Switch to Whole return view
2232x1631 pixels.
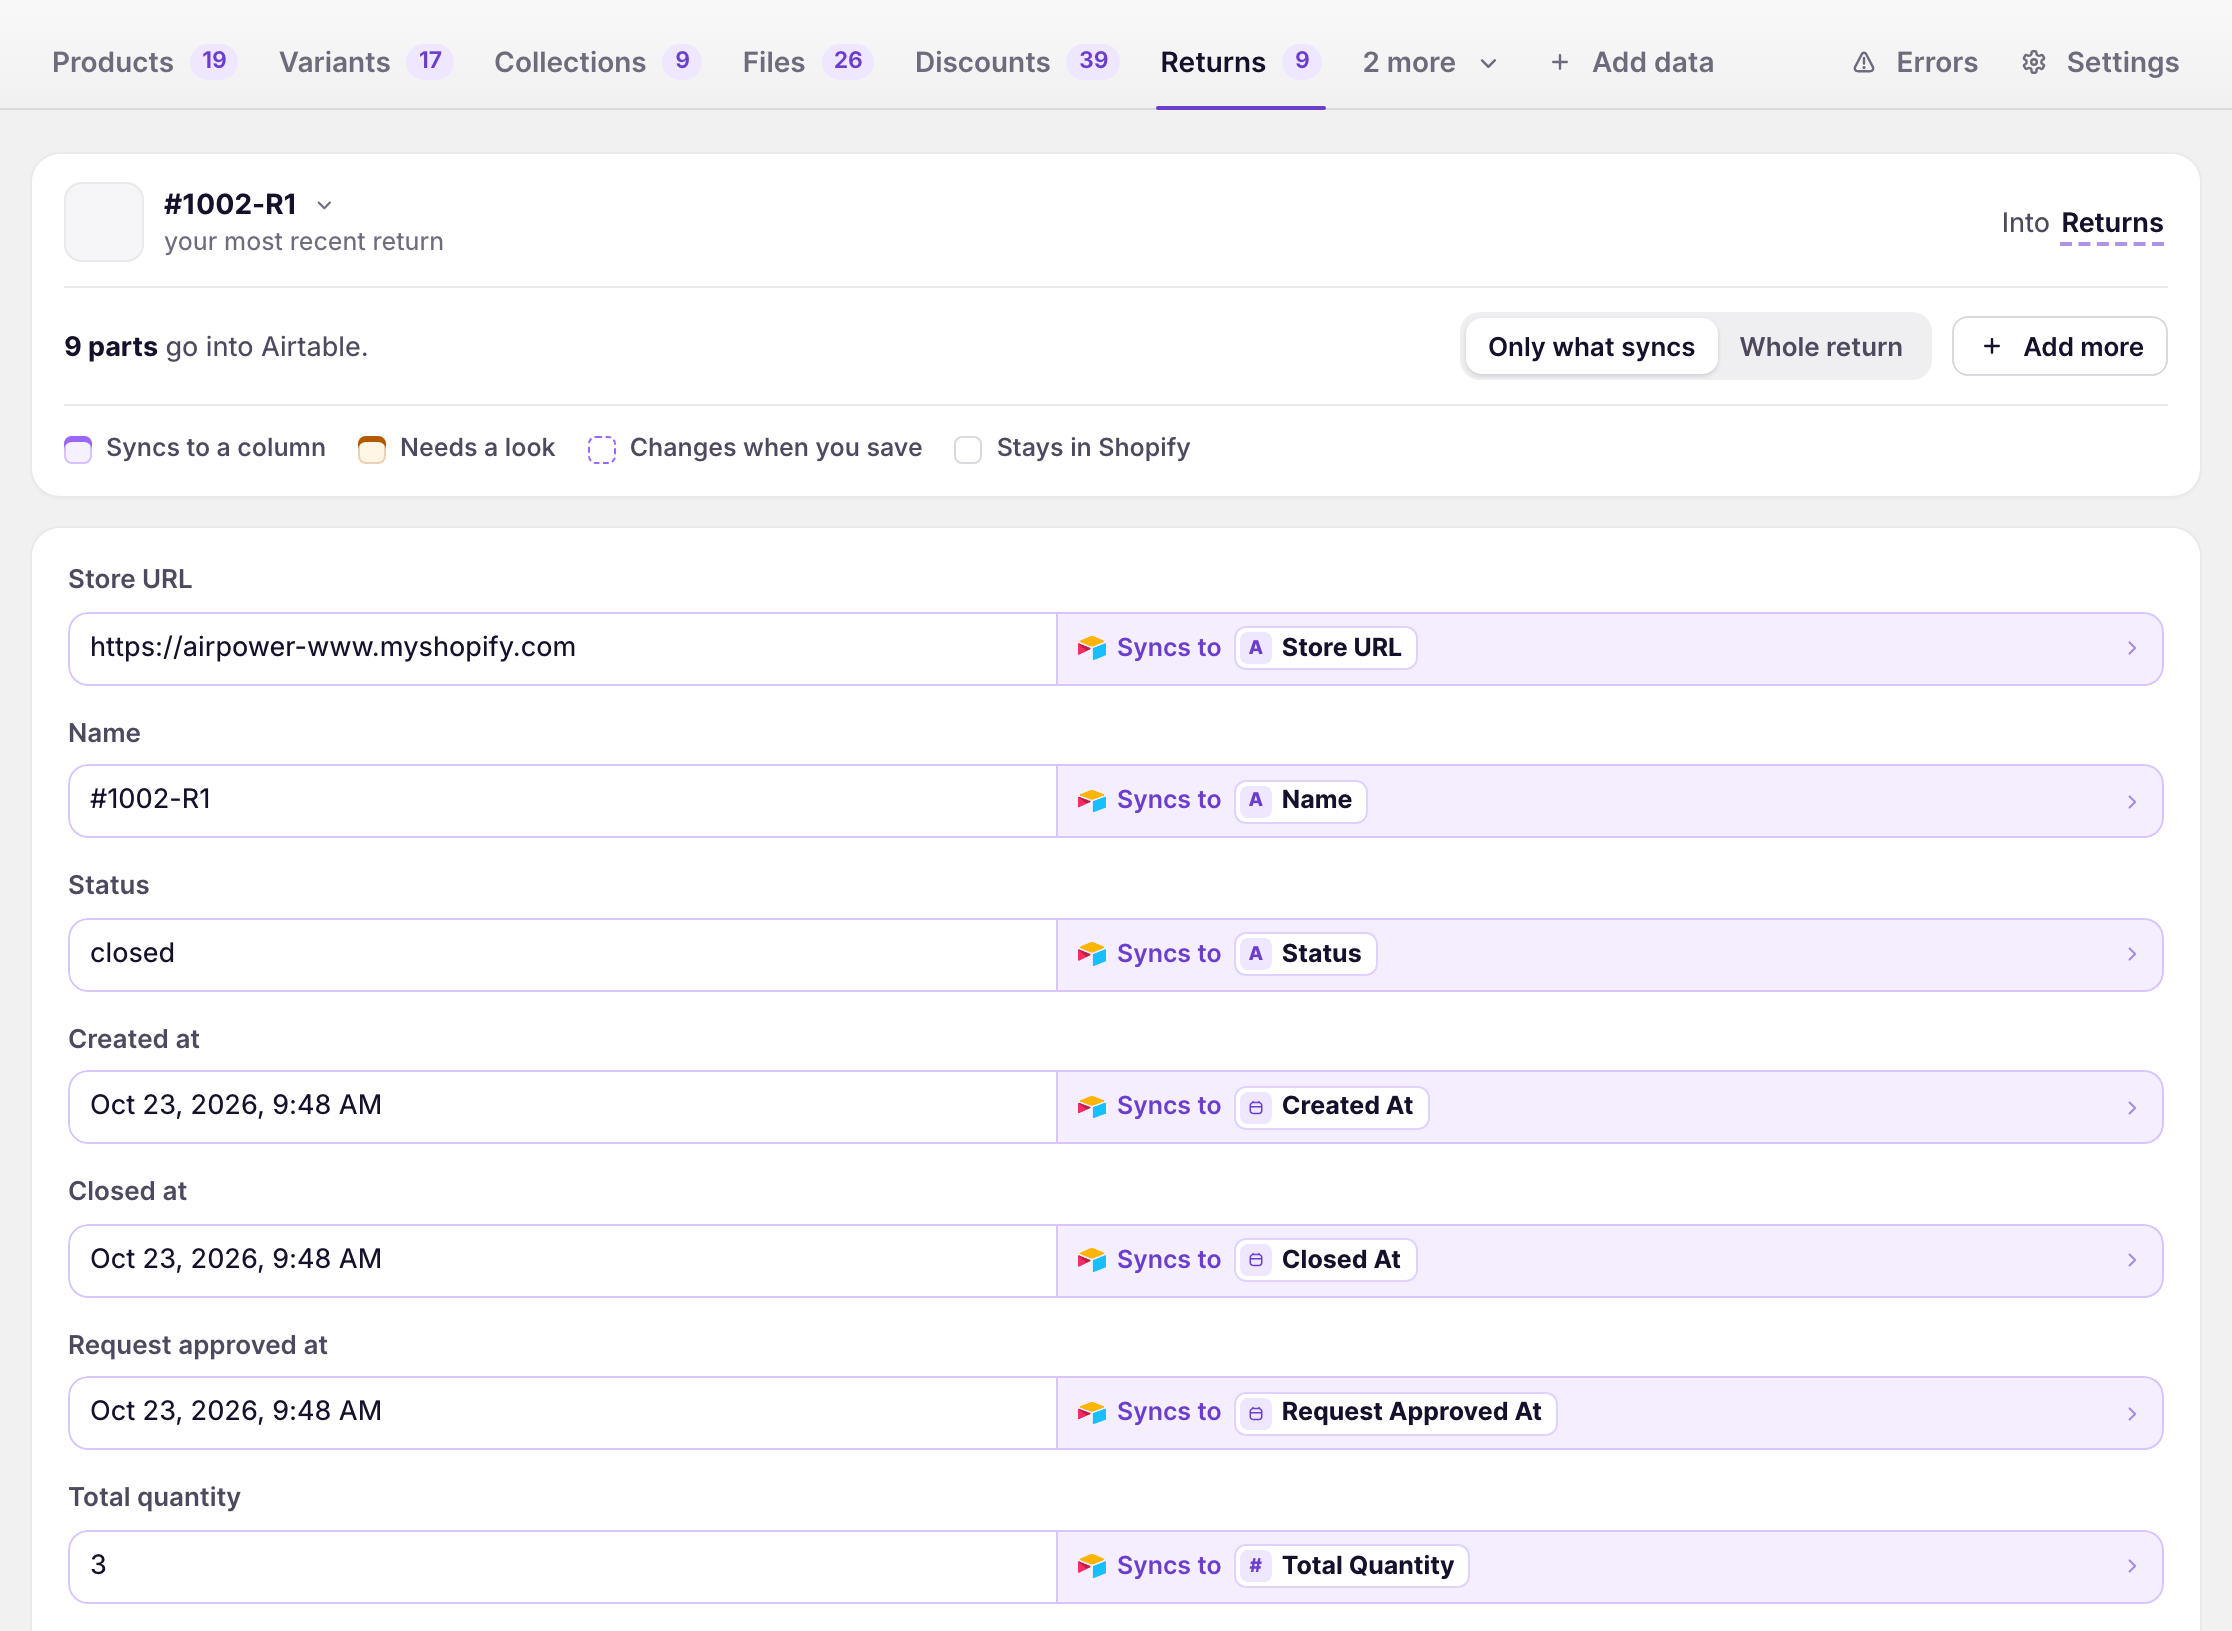[1821, 347]
